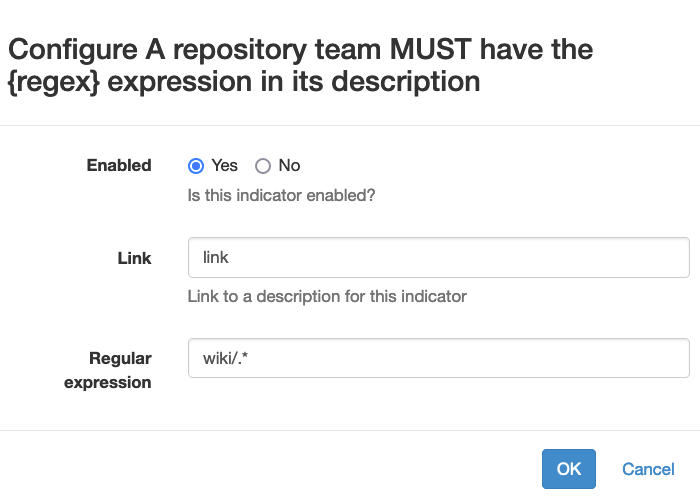The width and height of the screenshot is (700, 504).
Task: Click "Link to a description for this indicator" hint
Action: pyautogui.click(x=327, y=296)
